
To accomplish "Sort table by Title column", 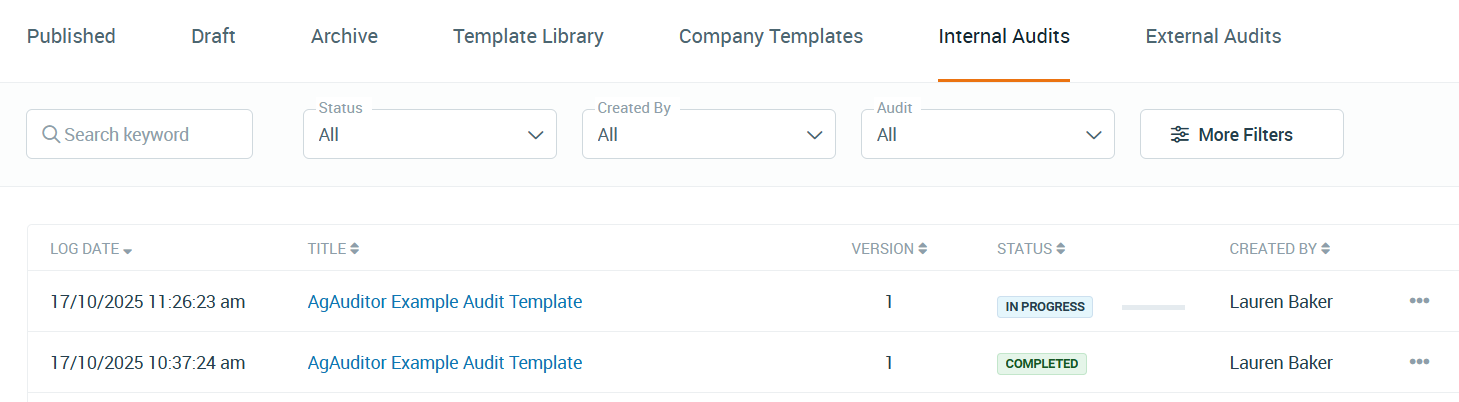I will click(x=354, y=249).
